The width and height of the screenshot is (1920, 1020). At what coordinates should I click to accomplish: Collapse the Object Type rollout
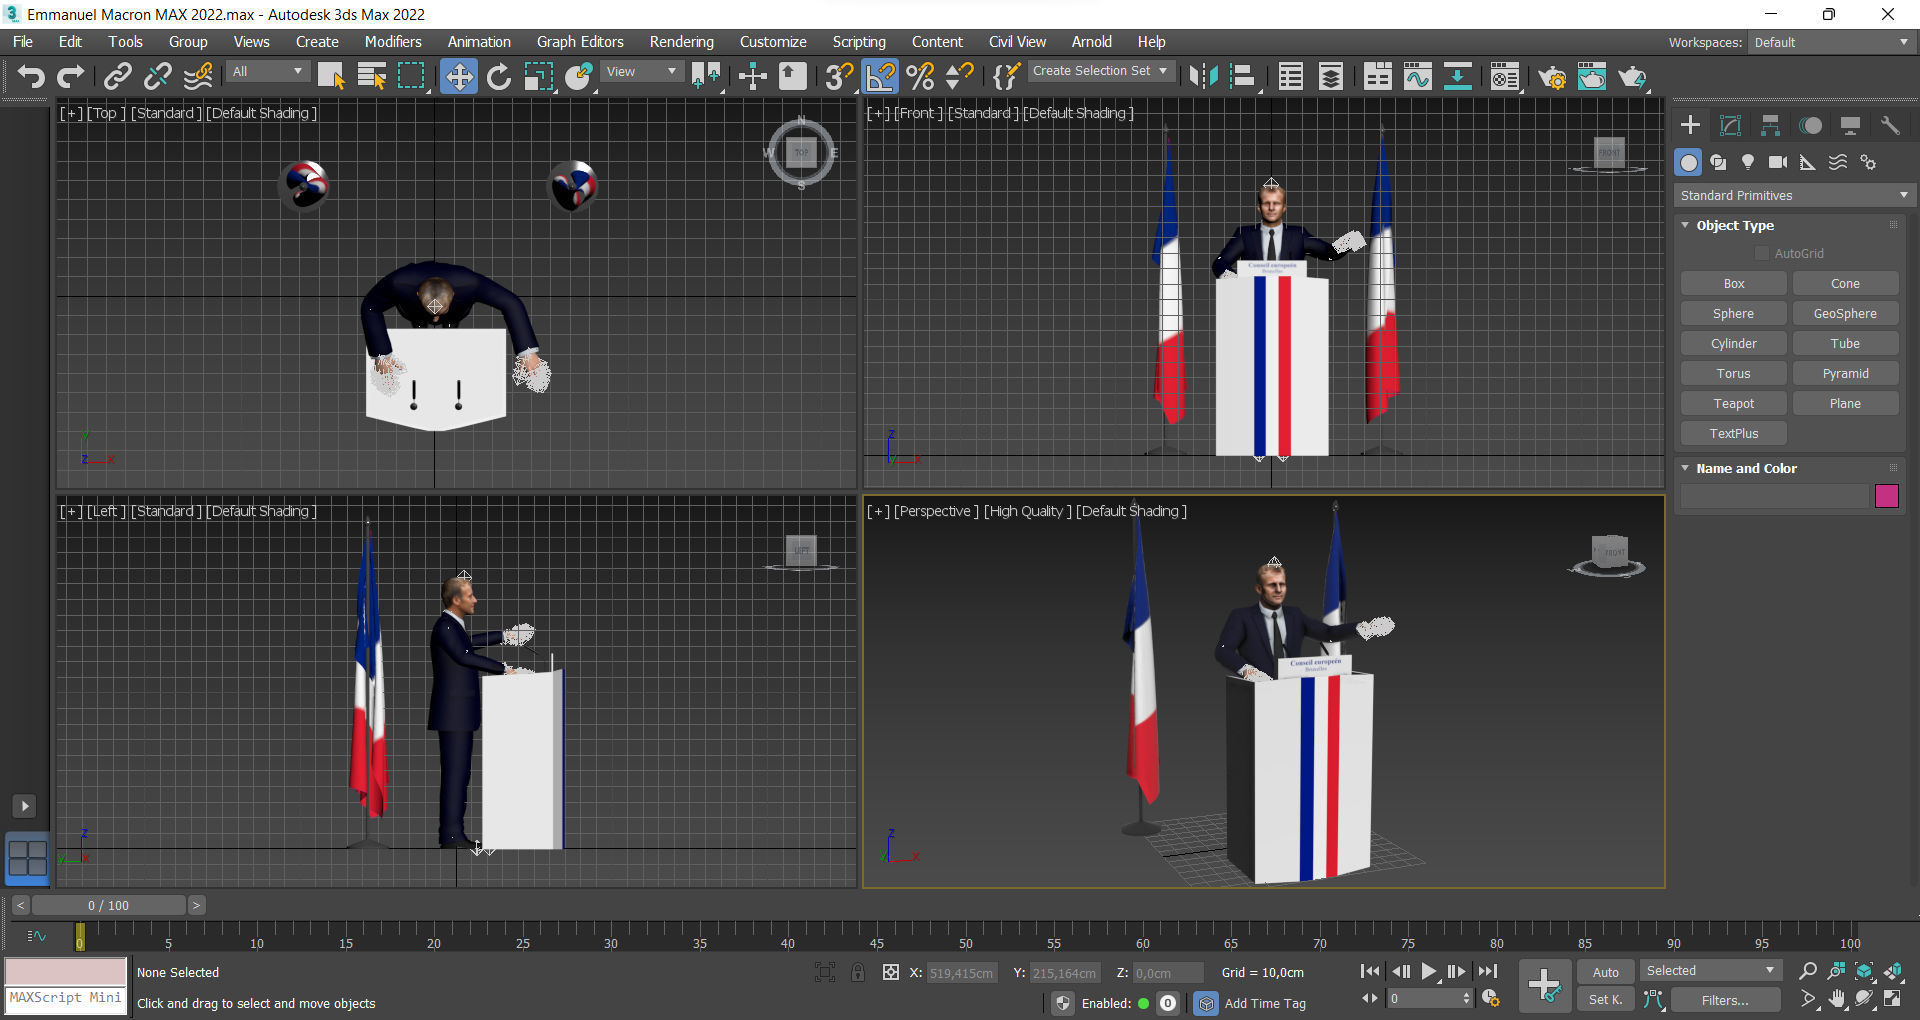[x=1734, y=225]
